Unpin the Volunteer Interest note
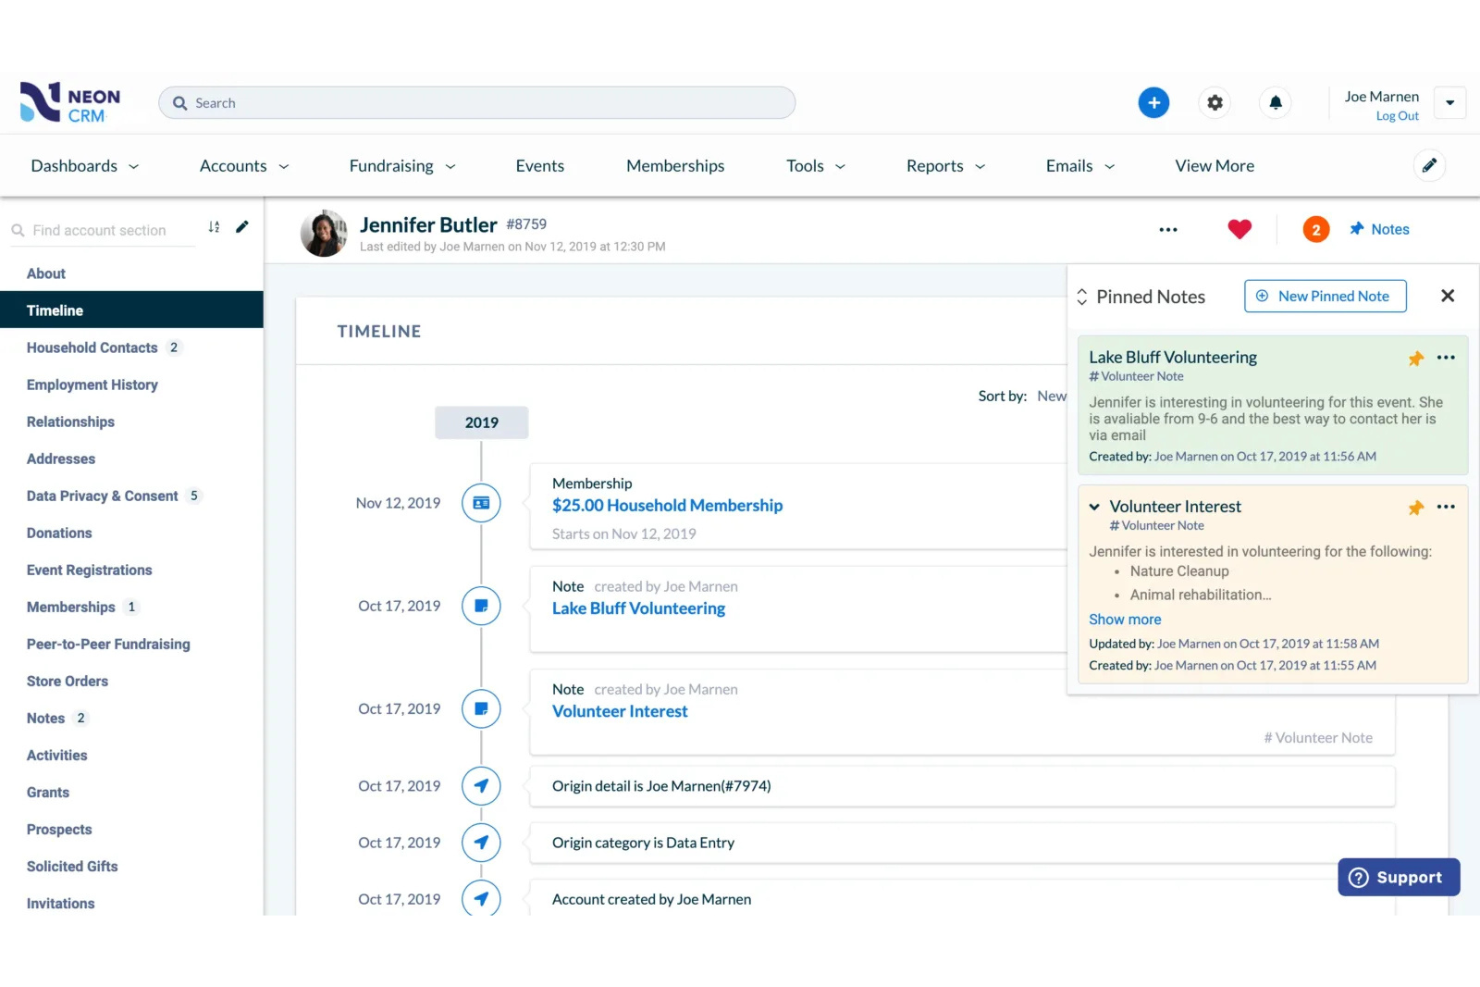Image resolution: width=1480 pixels, height=987 pixels. pos(1416,507)
